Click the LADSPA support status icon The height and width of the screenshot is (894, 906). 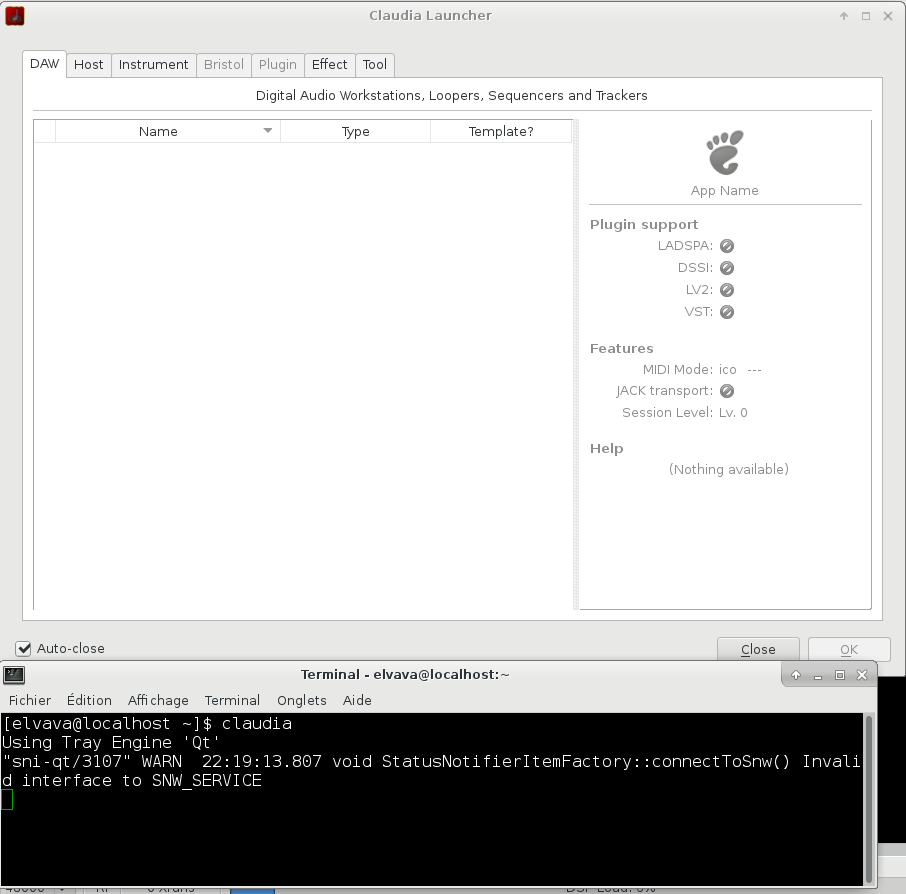coord(727,246)
